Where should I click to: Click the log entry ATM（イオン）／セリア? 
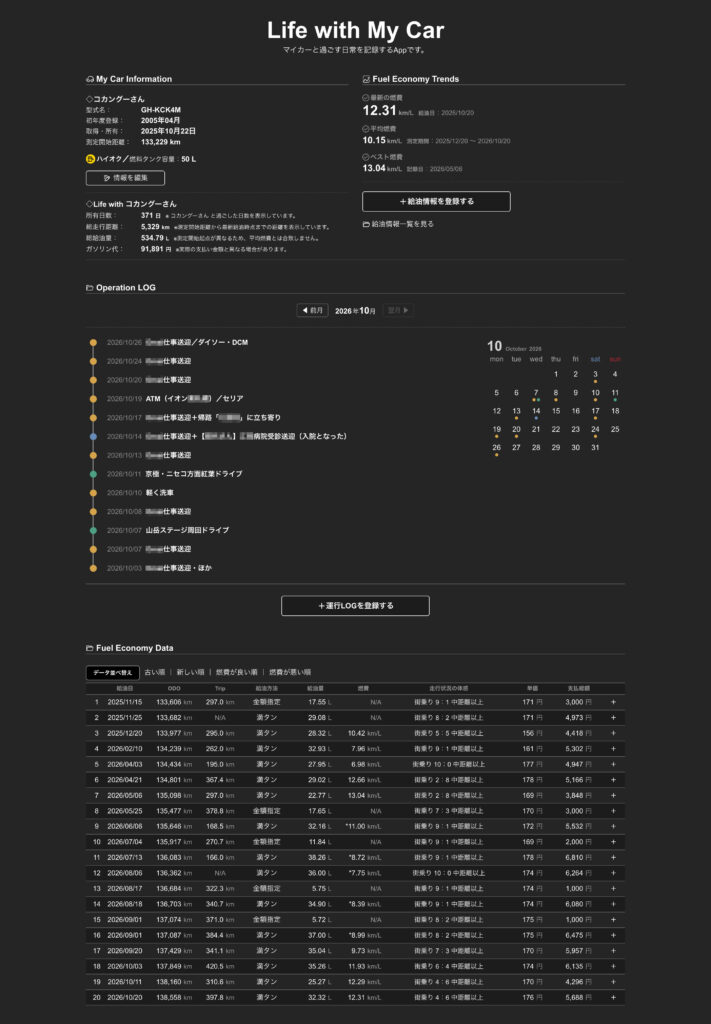[194, 398]
